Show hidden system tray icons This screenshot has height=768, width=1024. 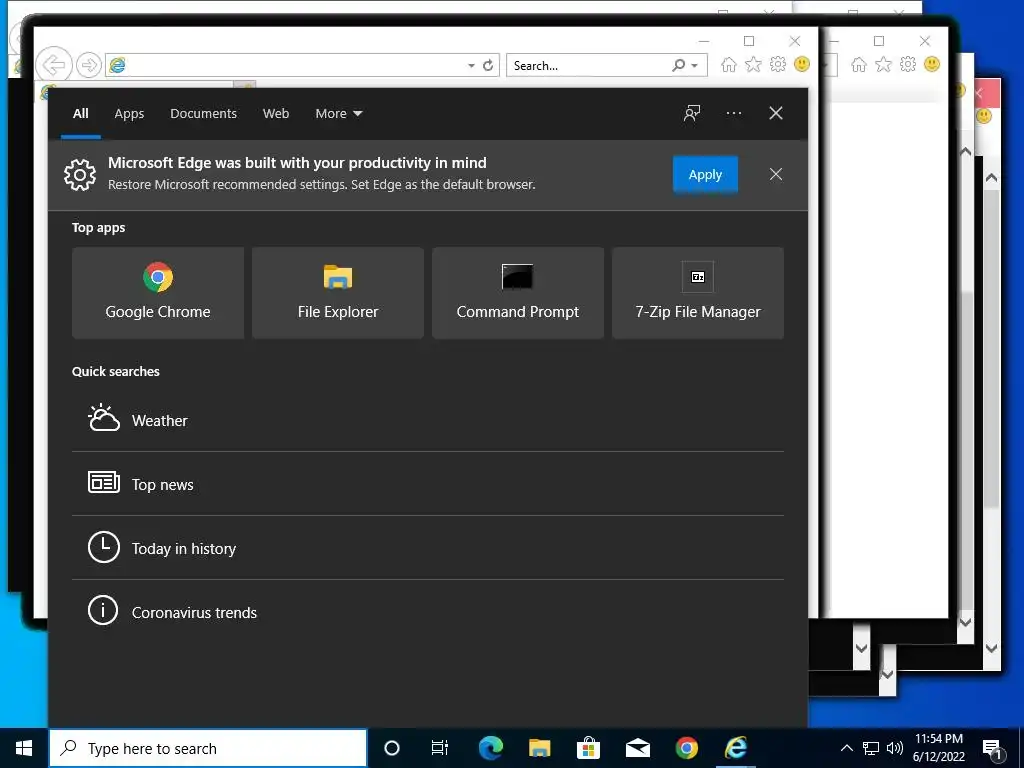[846, 748]
